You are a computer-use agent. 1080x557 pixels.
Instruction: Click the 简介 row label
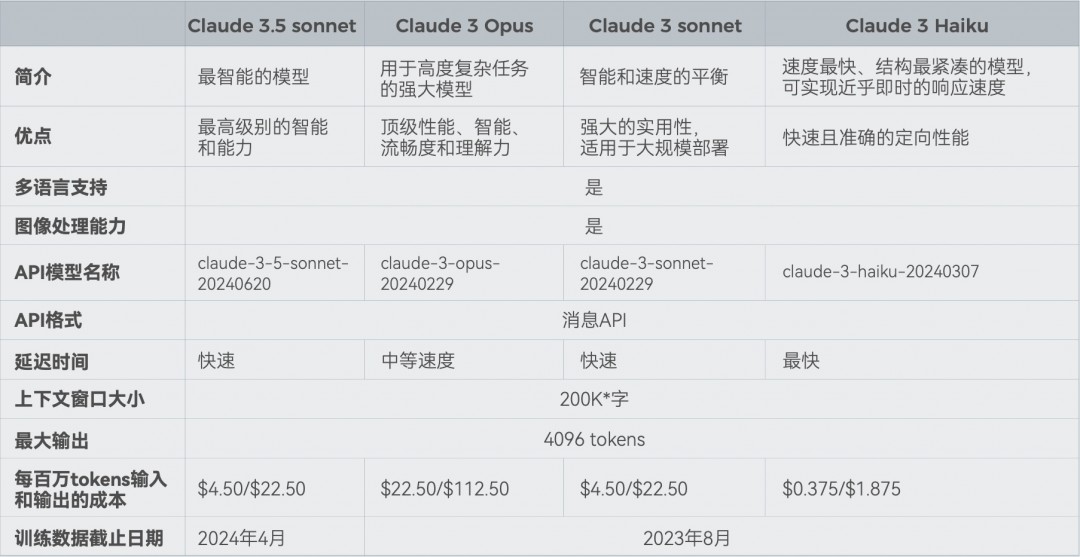[34, 78]
